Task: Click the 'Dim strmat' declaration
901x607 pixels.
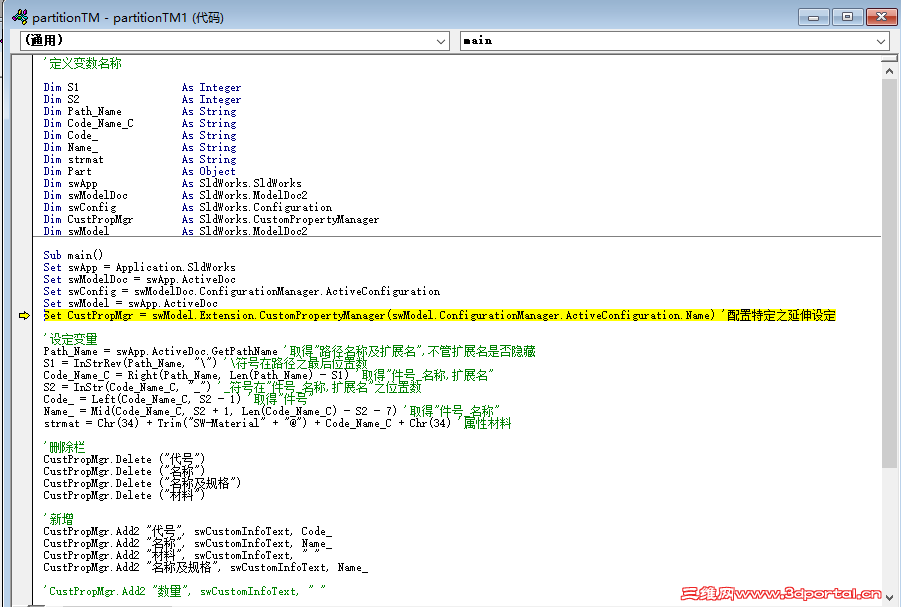Action: point(140,160)
